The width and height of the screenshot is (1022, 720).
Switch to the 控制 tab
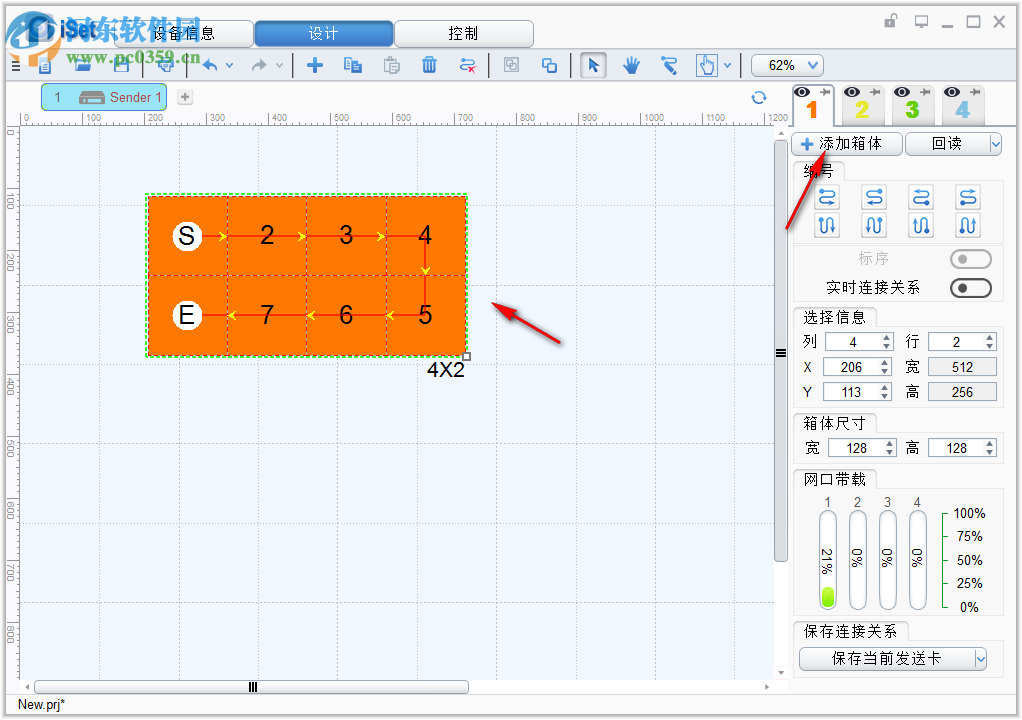click(464, 33)
